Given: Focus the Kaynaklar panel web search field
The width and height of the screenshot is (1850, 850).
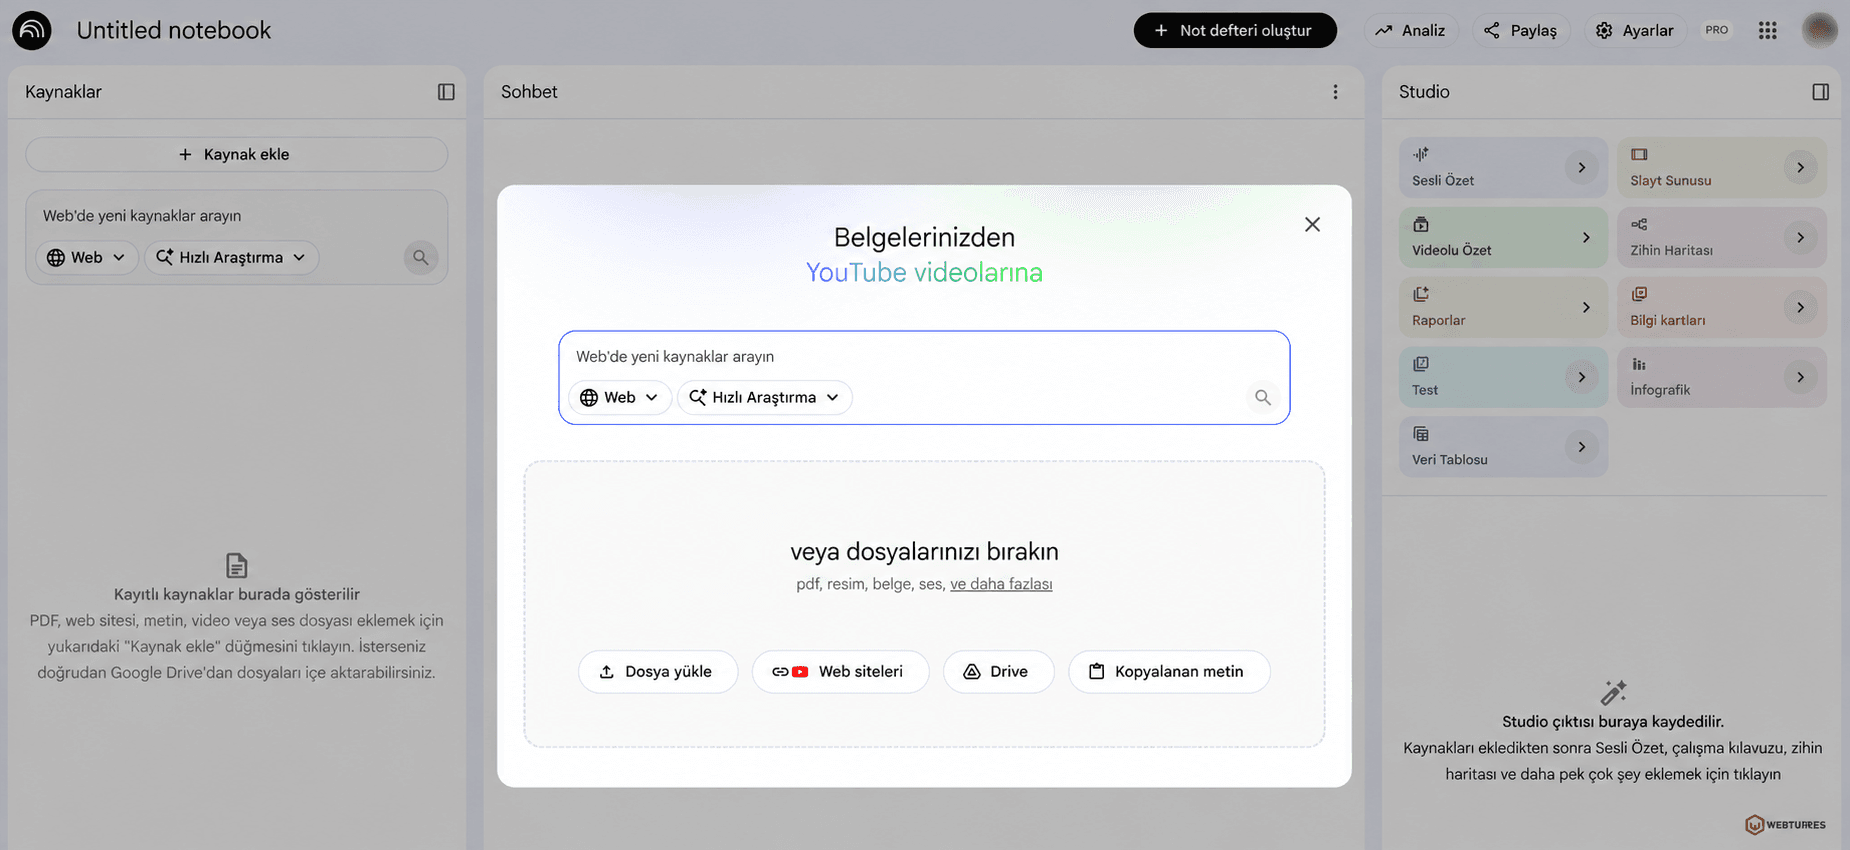Looking at the screenshot, I should coord(236,216).
